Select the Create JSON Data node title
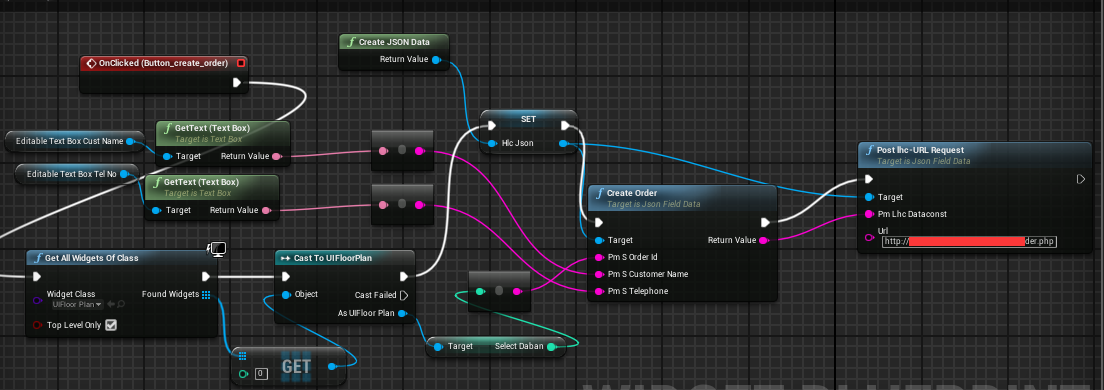Viewport: 1104px width, 390px height. 394,42
